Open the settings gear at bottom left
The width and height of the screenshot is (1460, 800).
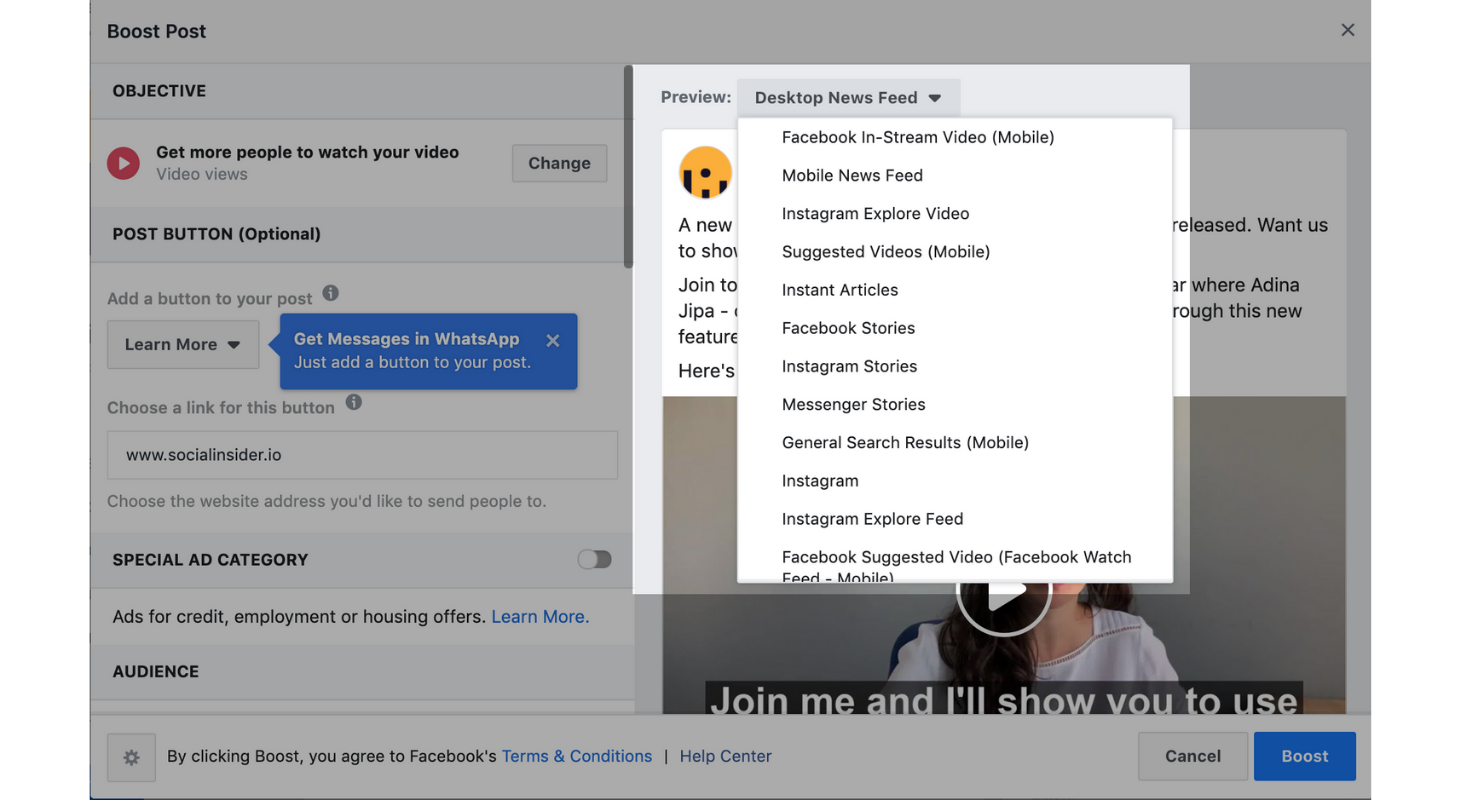click(x=131, y=757)
